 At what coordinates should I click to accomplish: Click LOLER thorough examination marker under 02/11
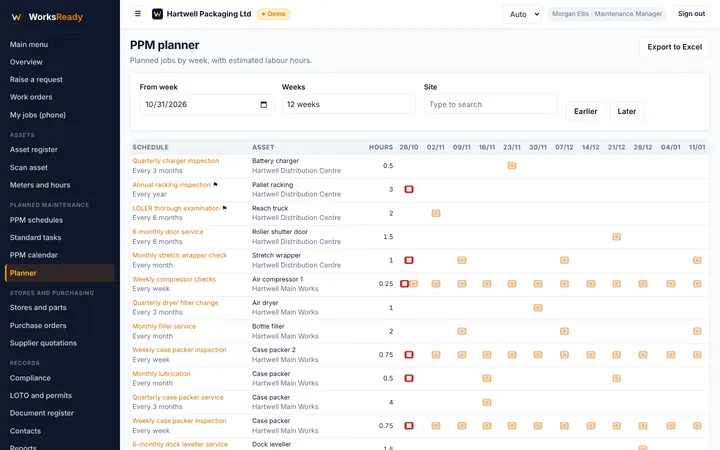click(x=436, y=213)
